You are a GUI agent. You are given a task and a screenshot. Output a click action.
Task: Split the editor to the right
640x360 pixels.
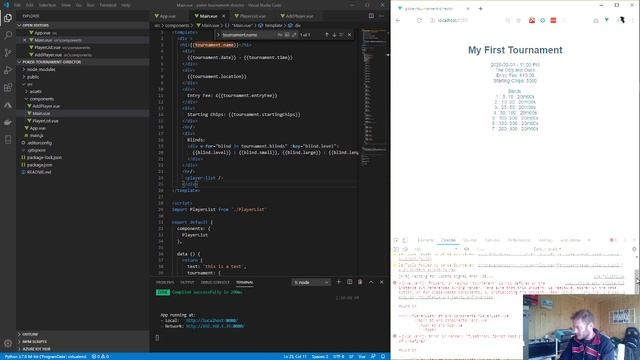click(x=371, y=16)
